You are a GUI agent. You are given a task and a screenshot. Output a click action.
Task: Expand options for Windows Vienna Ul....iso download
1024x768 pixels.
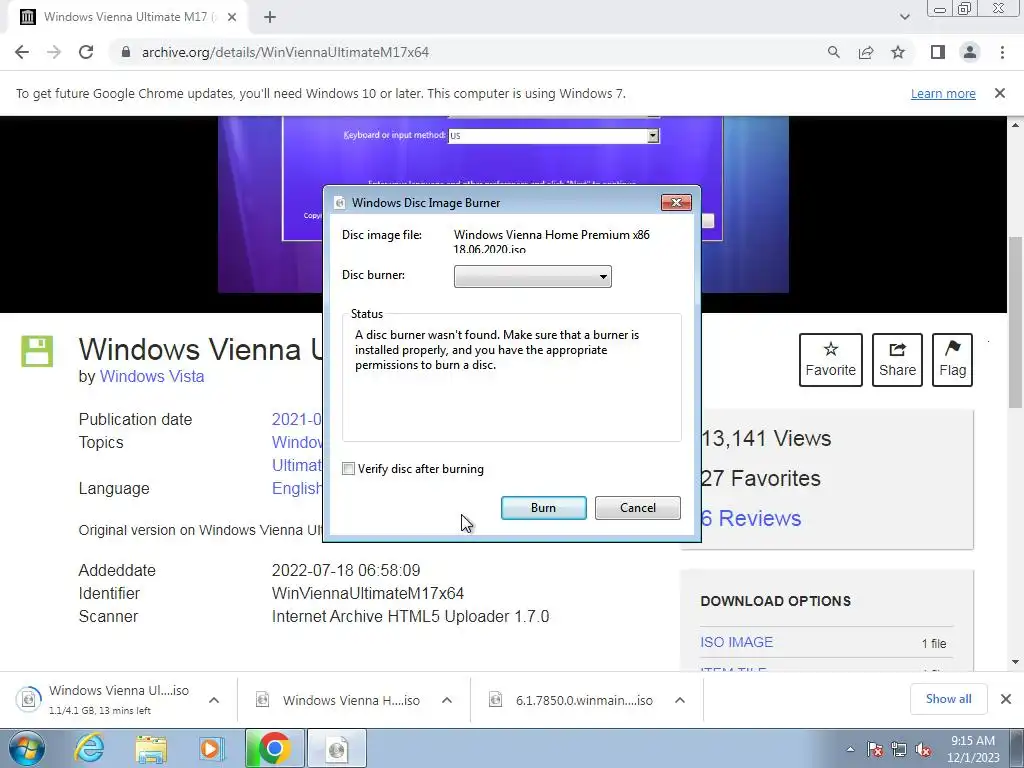click(x=214, y=700)
